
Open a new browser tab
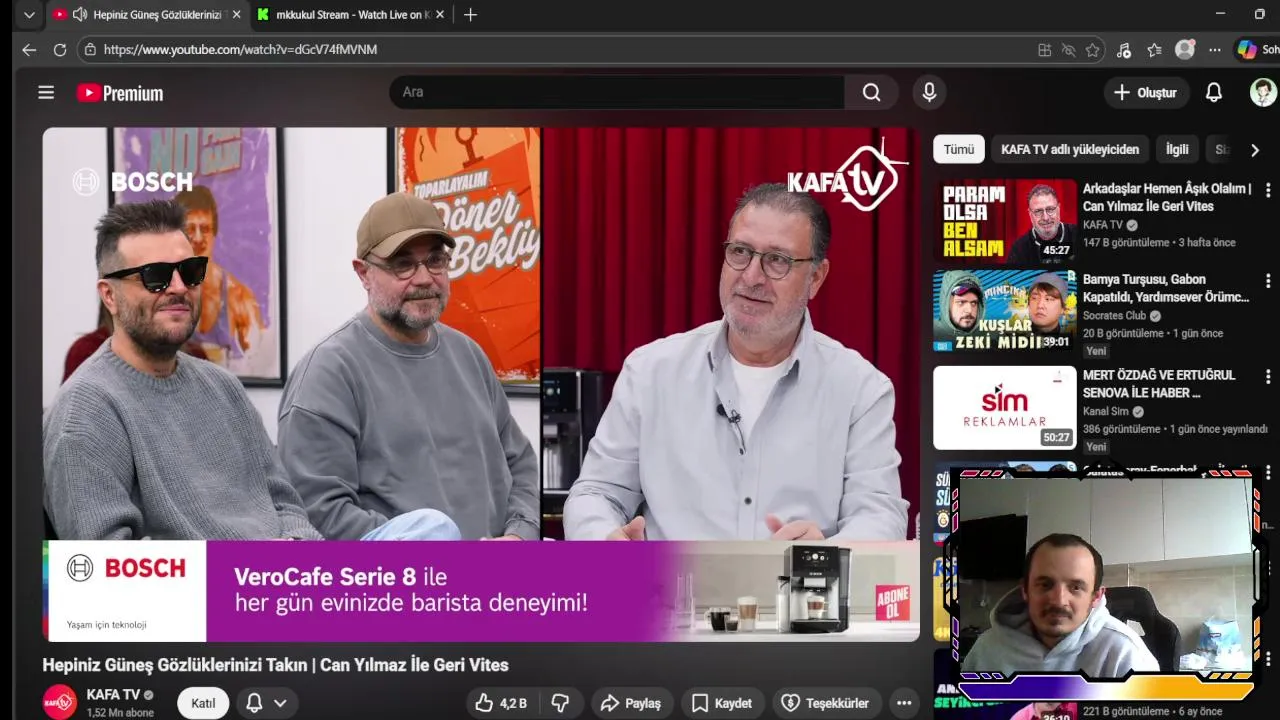click(470, 15)
